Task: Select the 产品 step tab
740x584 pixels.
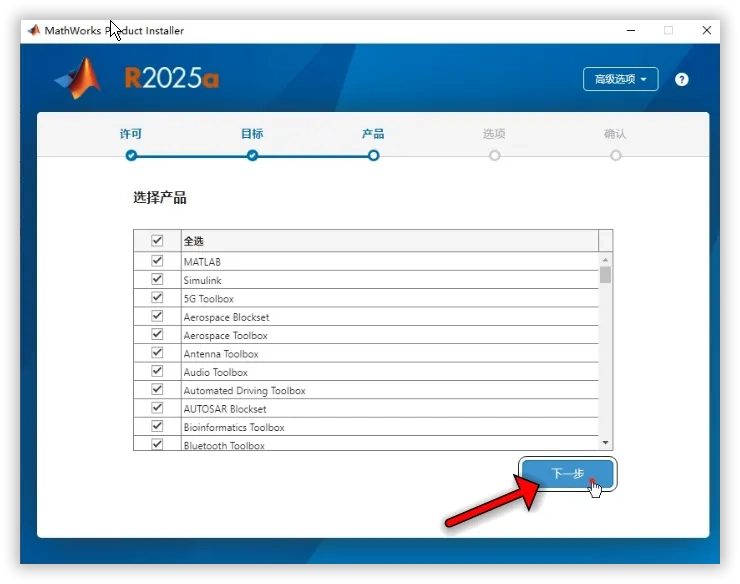Action: click(373, 134)
